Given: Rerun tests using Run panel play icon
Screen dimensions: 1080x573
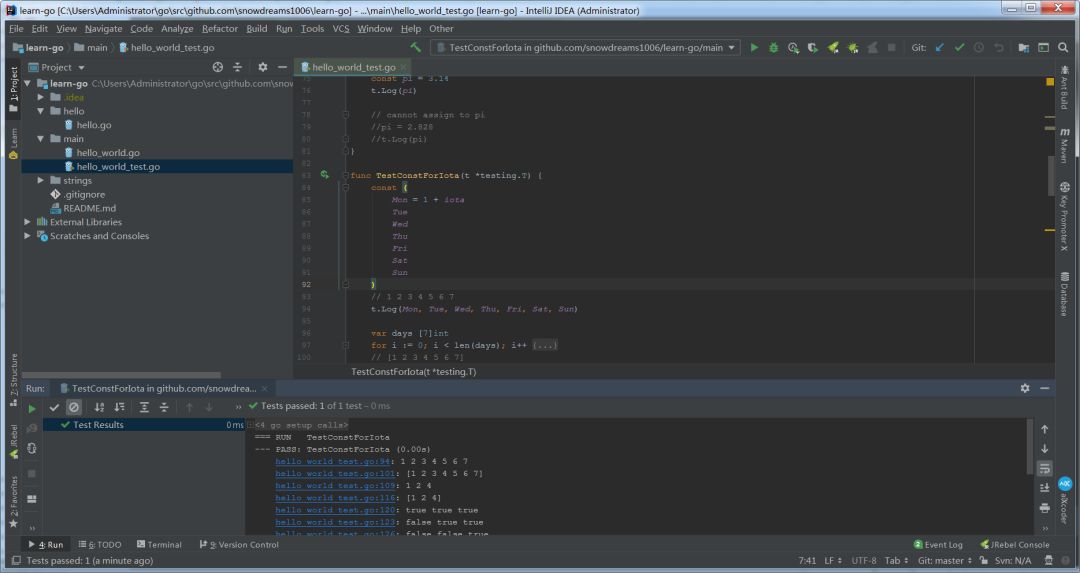Looking at the screenshot, I should click(32, 407).
